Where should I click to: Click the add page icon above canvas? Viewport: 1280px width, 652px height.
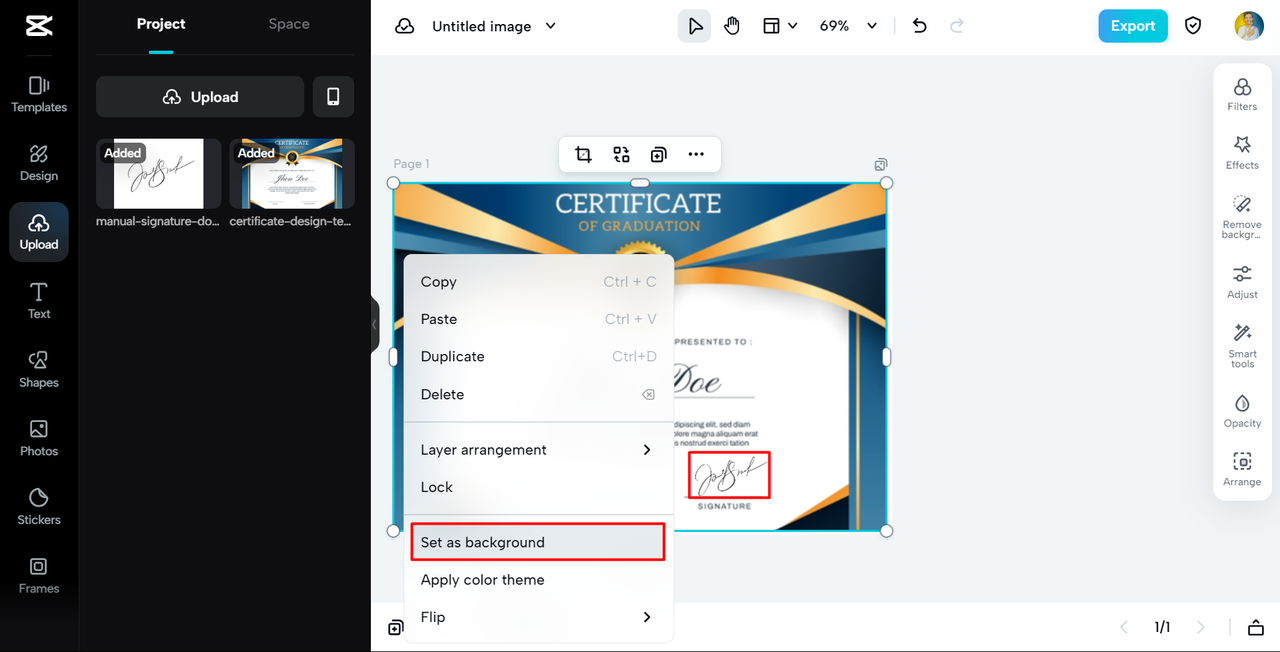point(880,164)
